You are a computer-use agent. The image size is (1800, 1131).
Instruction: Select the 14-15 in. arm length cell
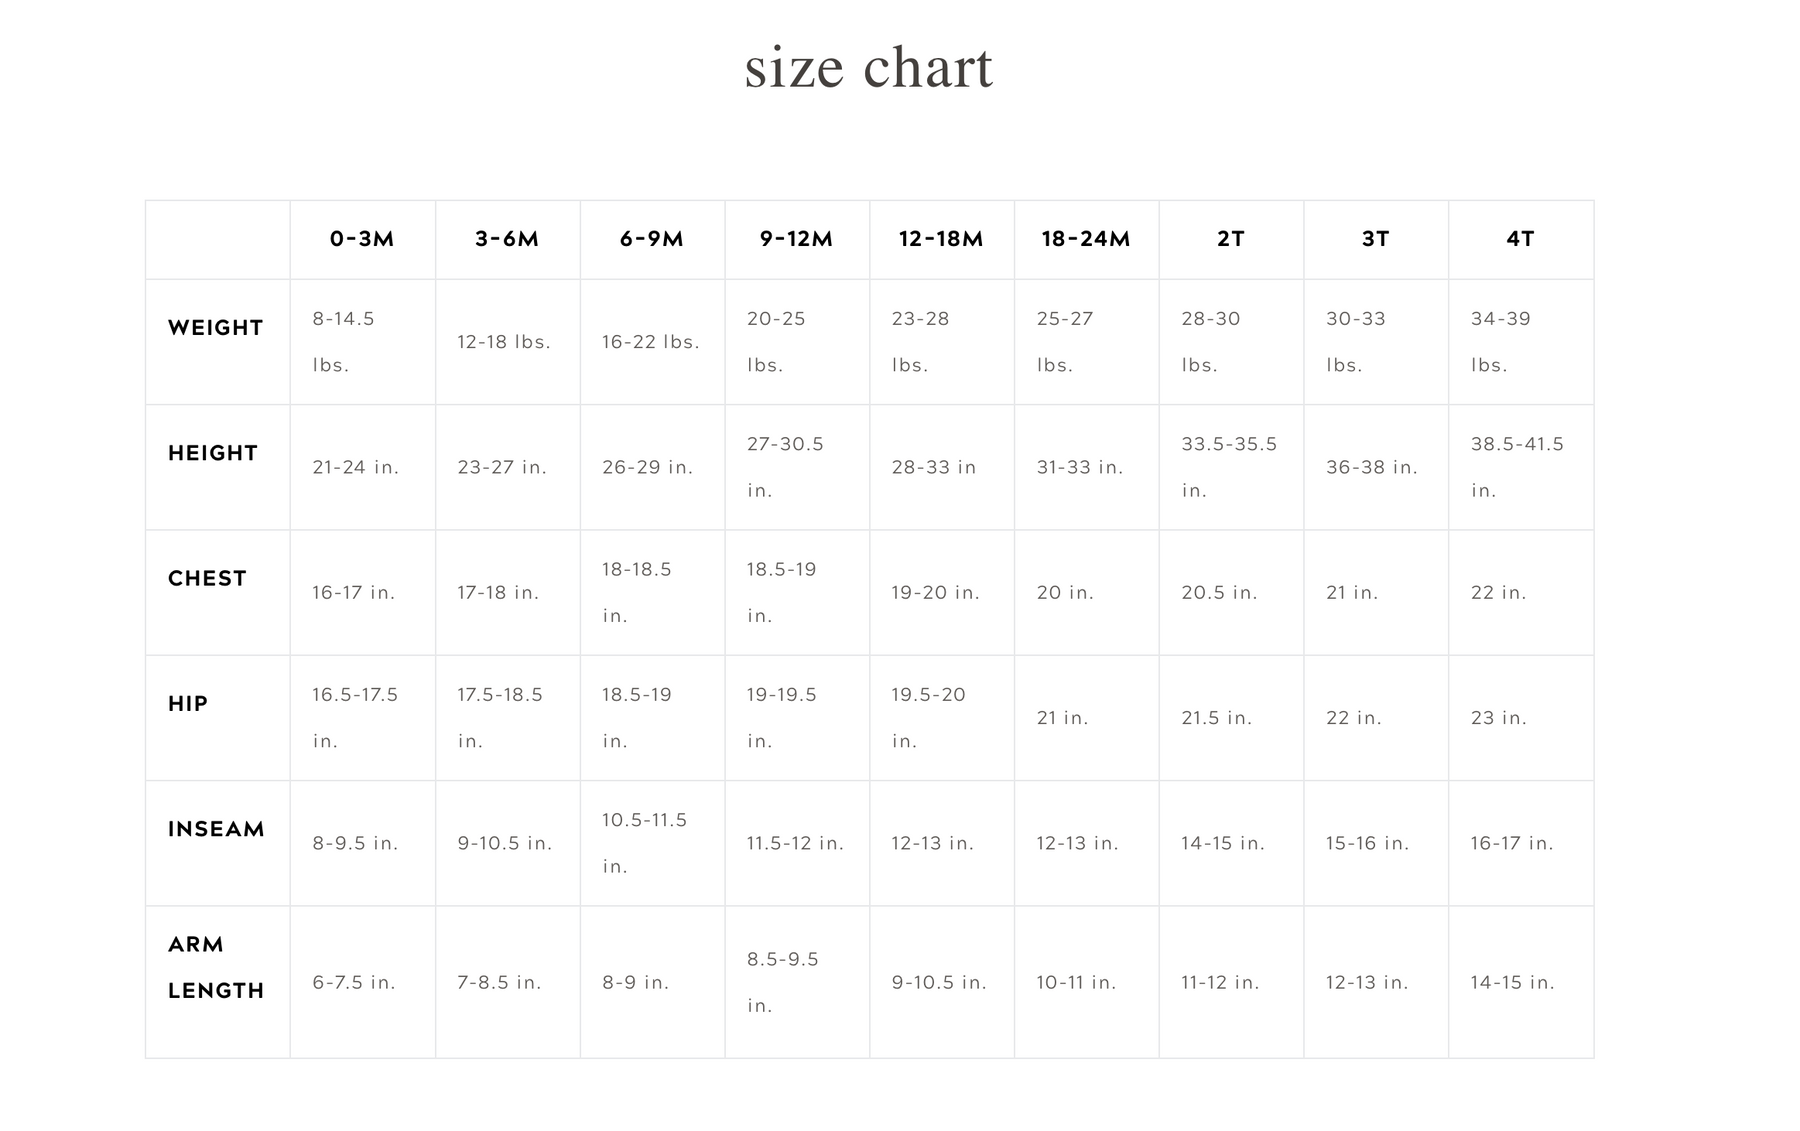(x=1512, y=983)
